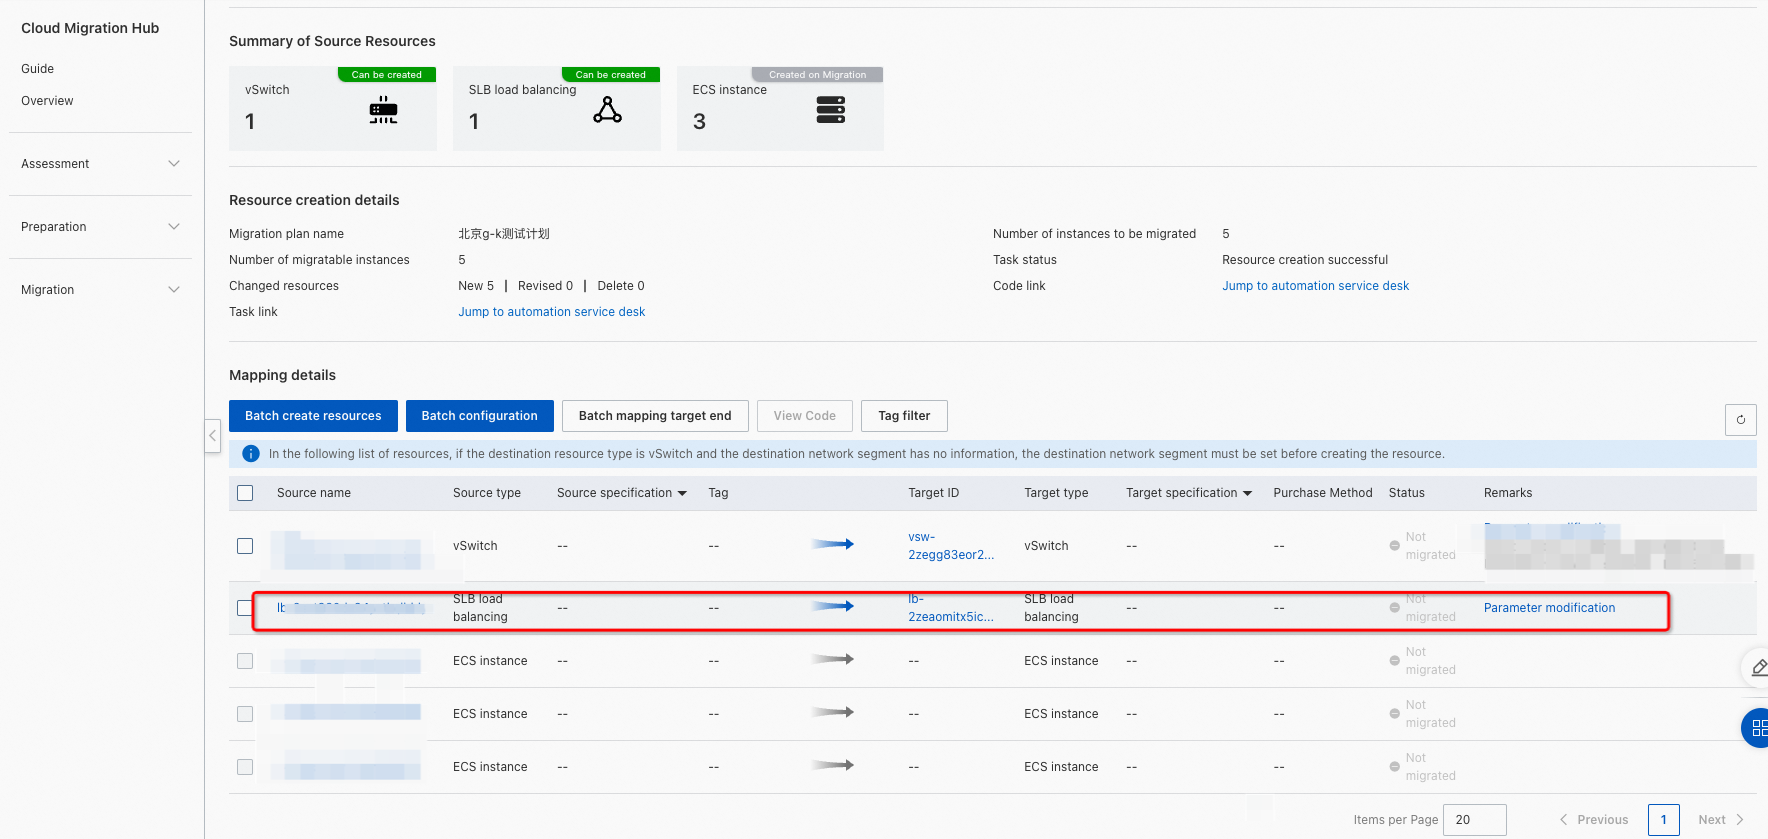Click the SLB load balancing icon

pyautogui.click(x=607, y=110)
